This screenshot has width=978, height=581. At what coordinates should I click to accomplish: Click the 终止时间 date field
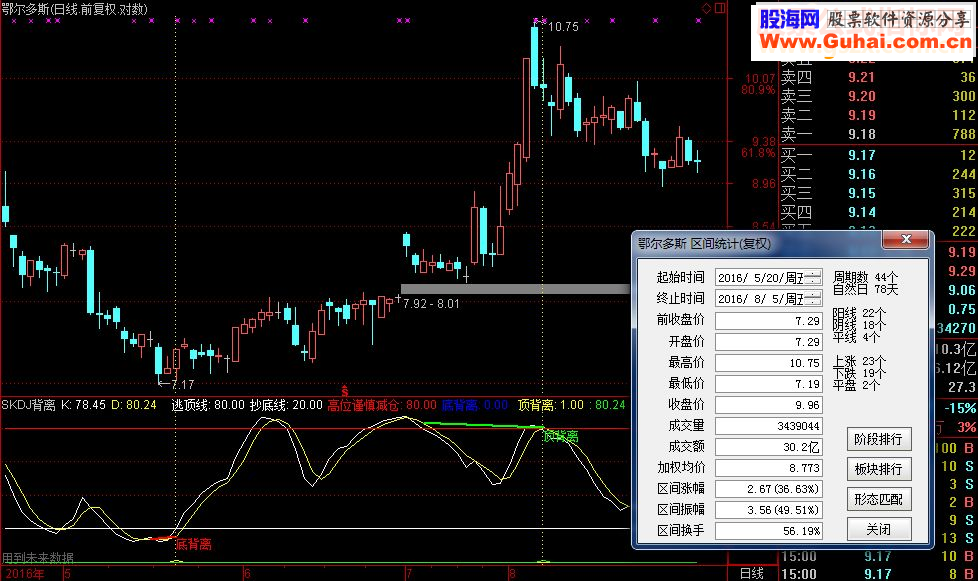pyautogui.click(x=768, y=299)
